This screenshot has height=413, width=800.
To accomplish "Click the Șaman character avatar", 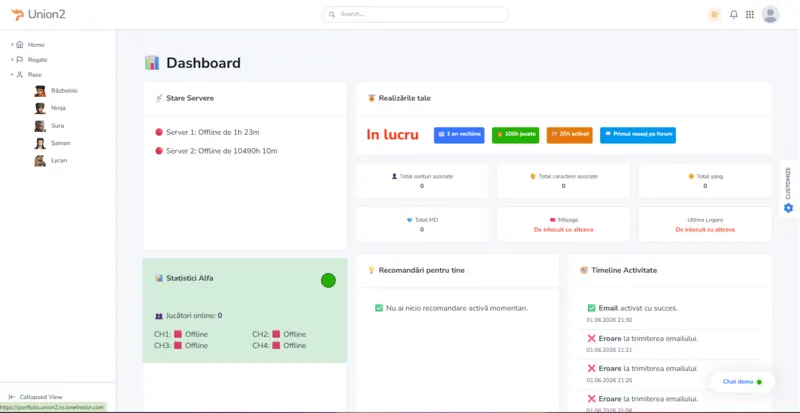I will pyautogui.click(x=40, y=143).
